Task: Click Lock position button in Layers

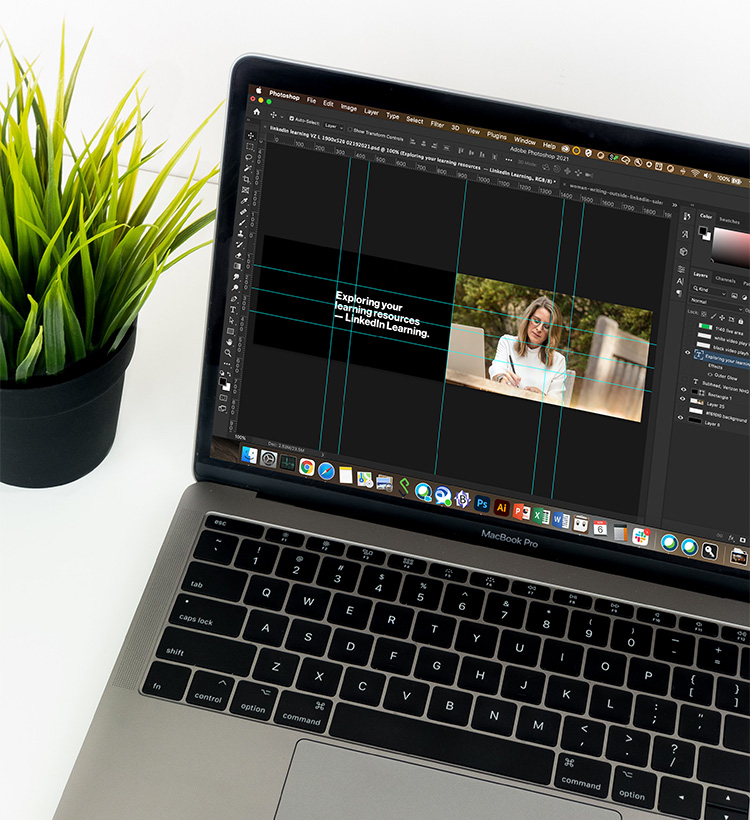Action: click(x=722, y=318)
